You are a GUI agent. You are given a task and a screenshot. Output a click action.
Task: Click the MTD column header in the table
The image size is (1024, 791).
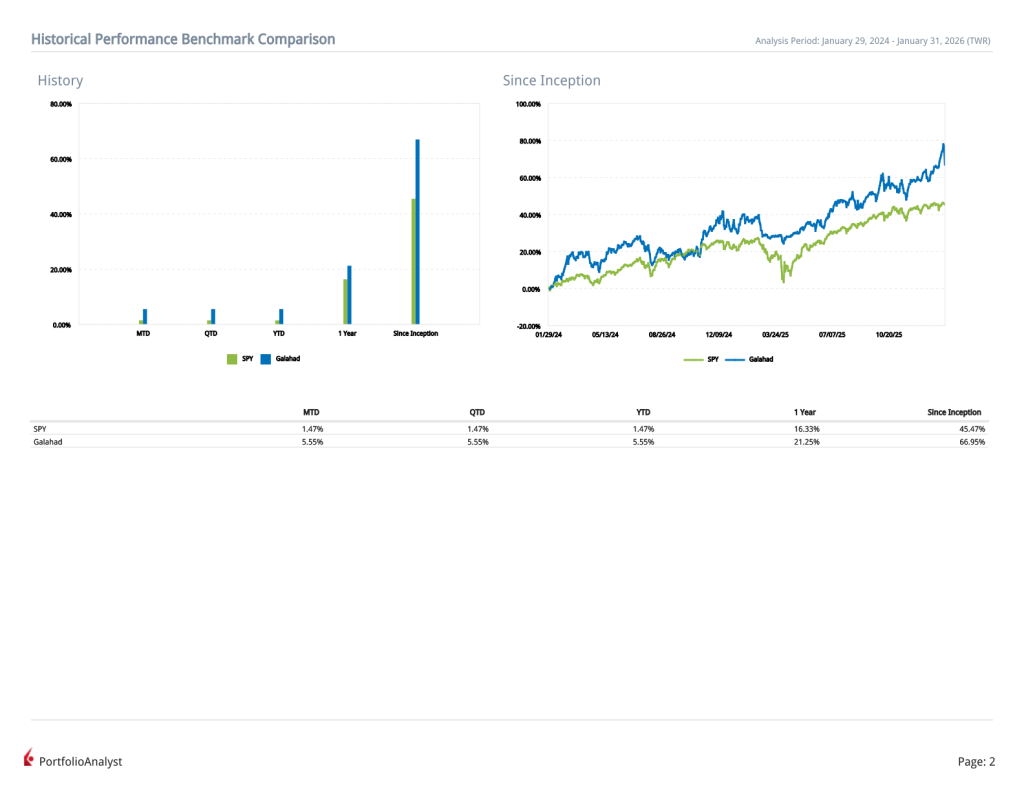311,412
